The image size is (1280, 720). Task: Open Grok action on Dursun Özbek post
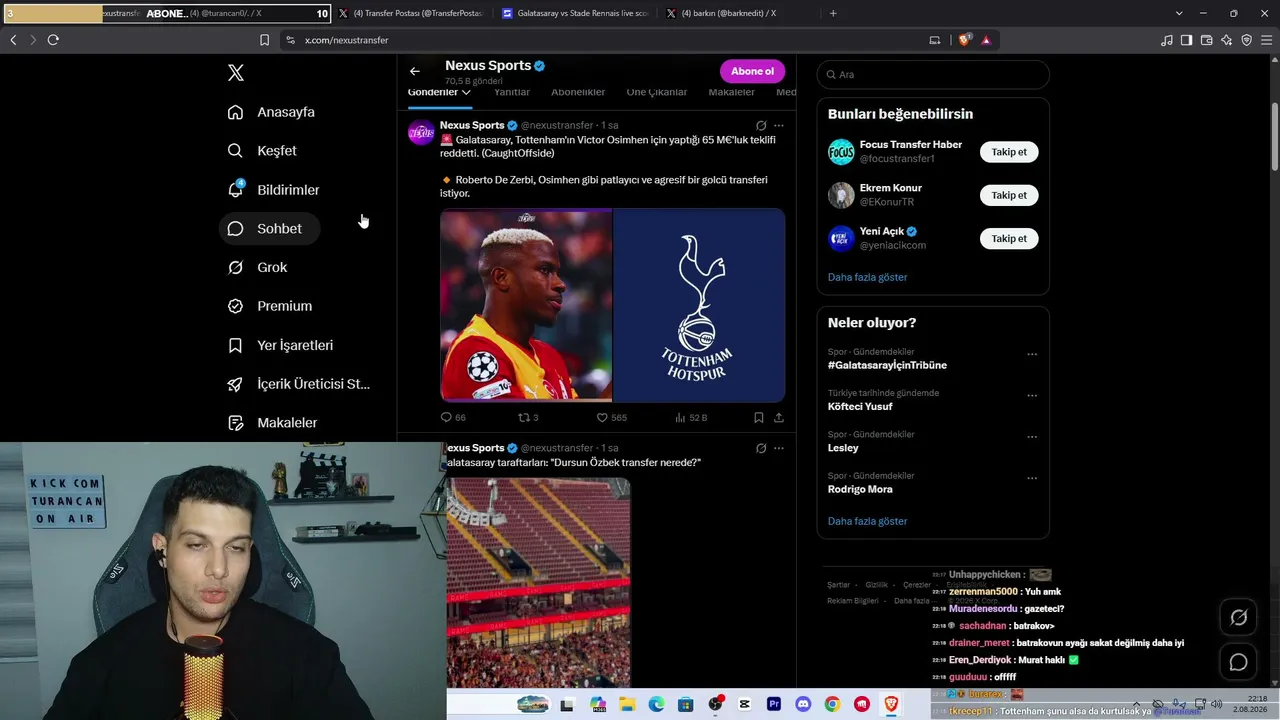[761, 448]
